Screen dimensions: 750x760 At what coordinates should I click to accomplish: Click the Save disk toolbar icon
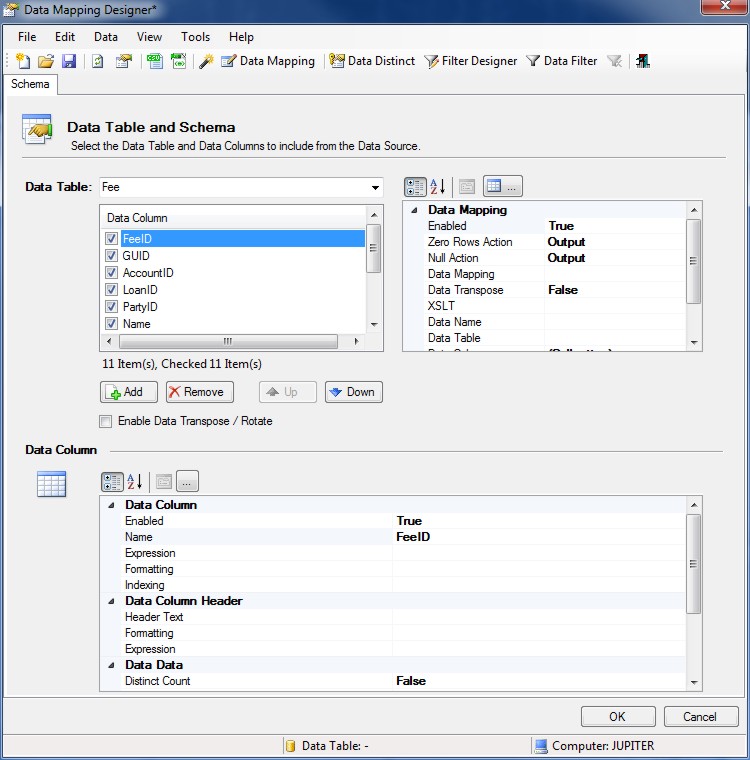(69, 61)
